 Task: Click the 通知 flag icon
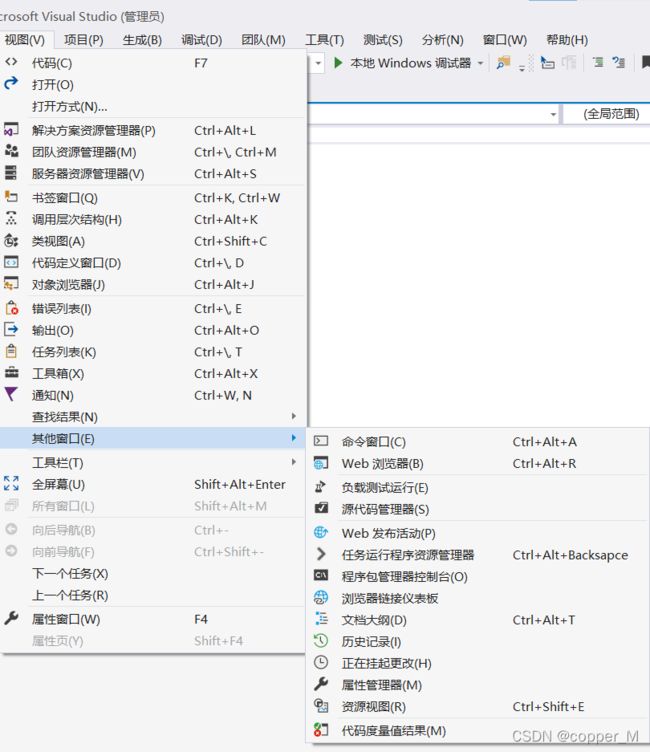11,394
